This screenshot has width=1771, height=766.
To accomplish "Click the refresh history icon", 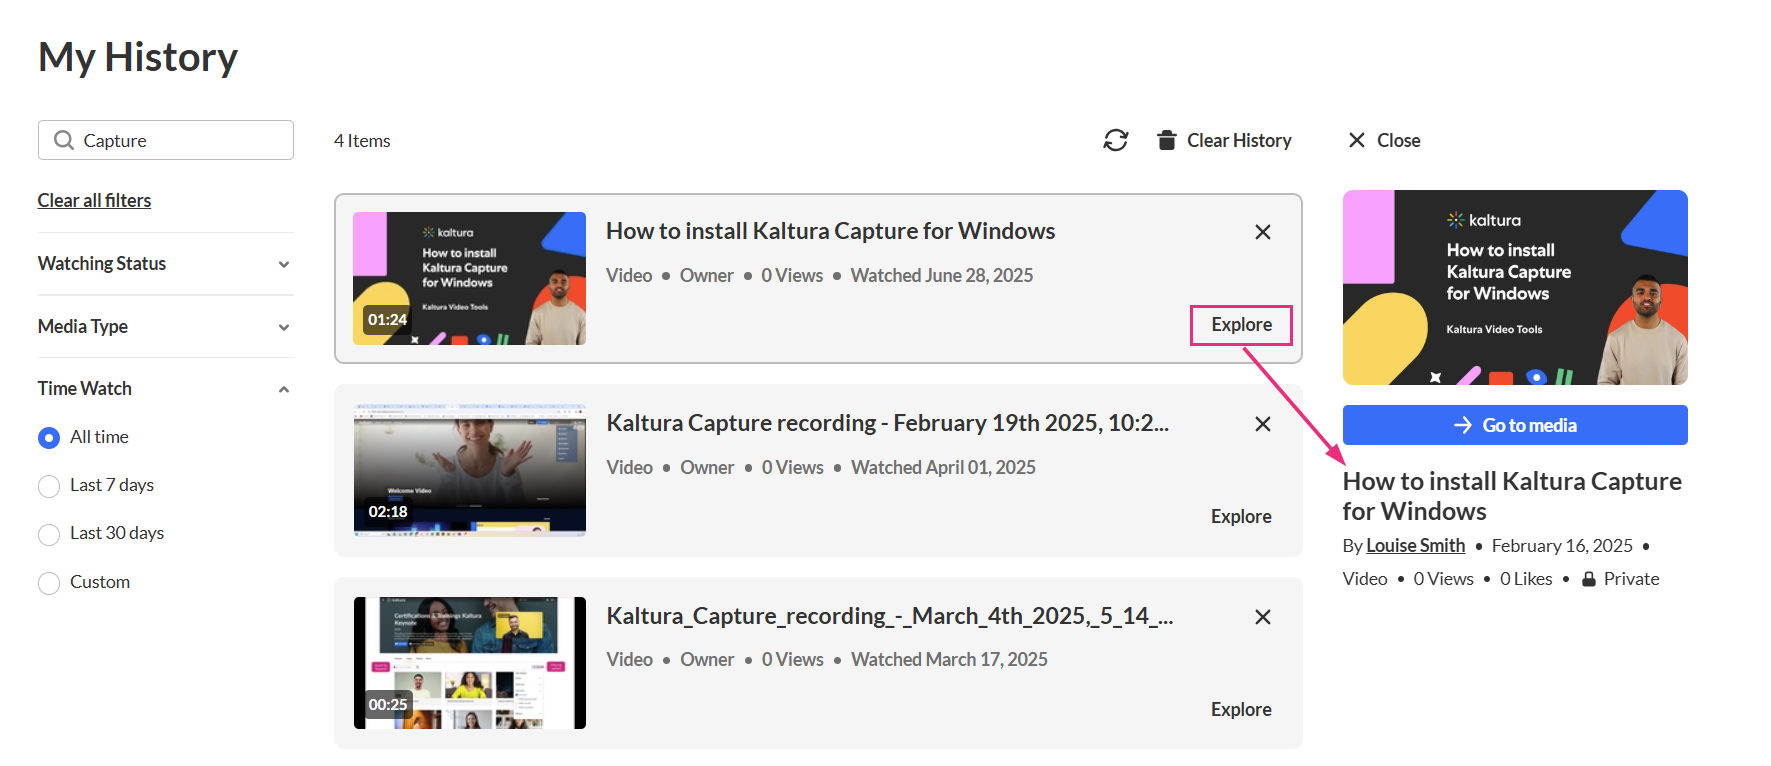I will pos(1115,141).
